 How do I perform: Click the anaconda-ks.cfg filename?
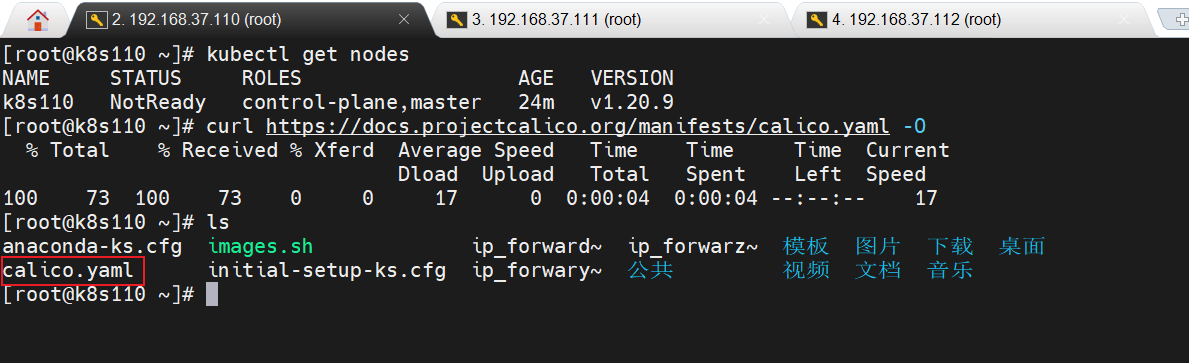(92, 246)
